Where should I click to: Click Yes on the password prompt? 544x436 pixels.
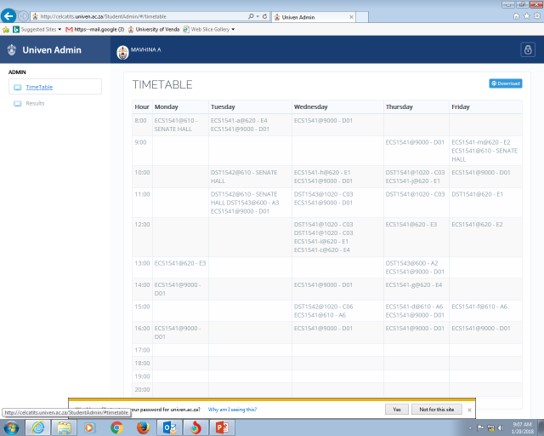coord(397,410)
